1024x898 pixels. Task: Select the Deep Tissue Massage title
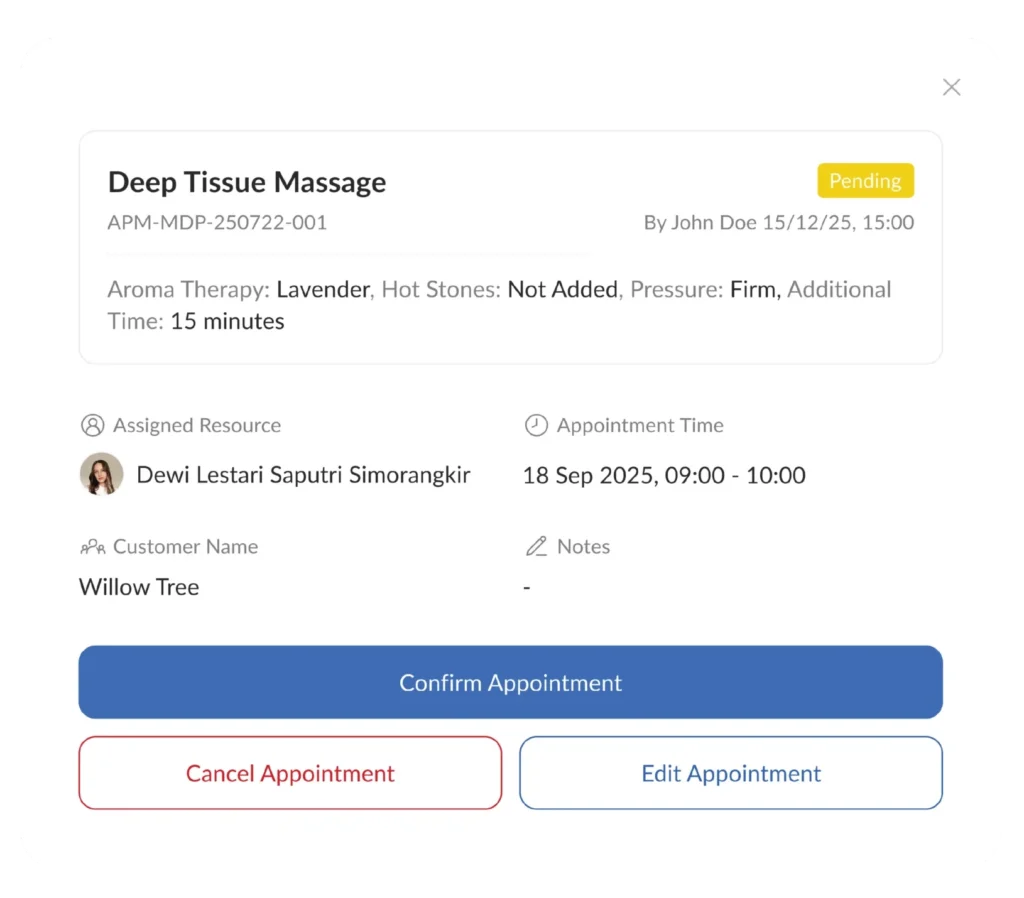click(x=247, y=182)
